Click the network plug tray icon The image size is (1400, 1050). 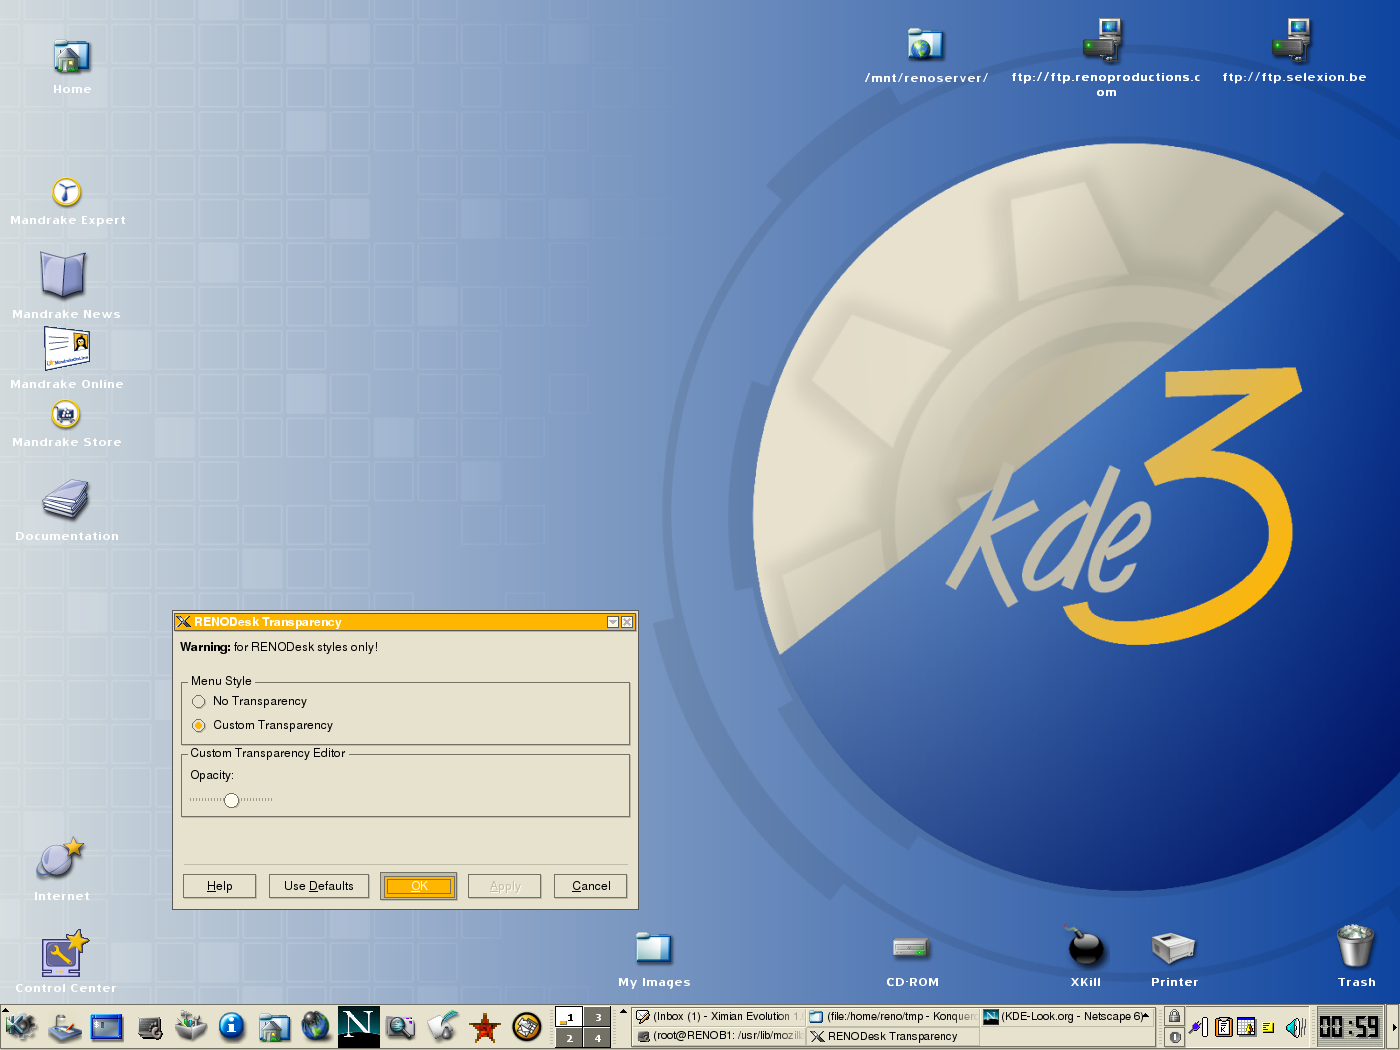tap(1198, 1027)
